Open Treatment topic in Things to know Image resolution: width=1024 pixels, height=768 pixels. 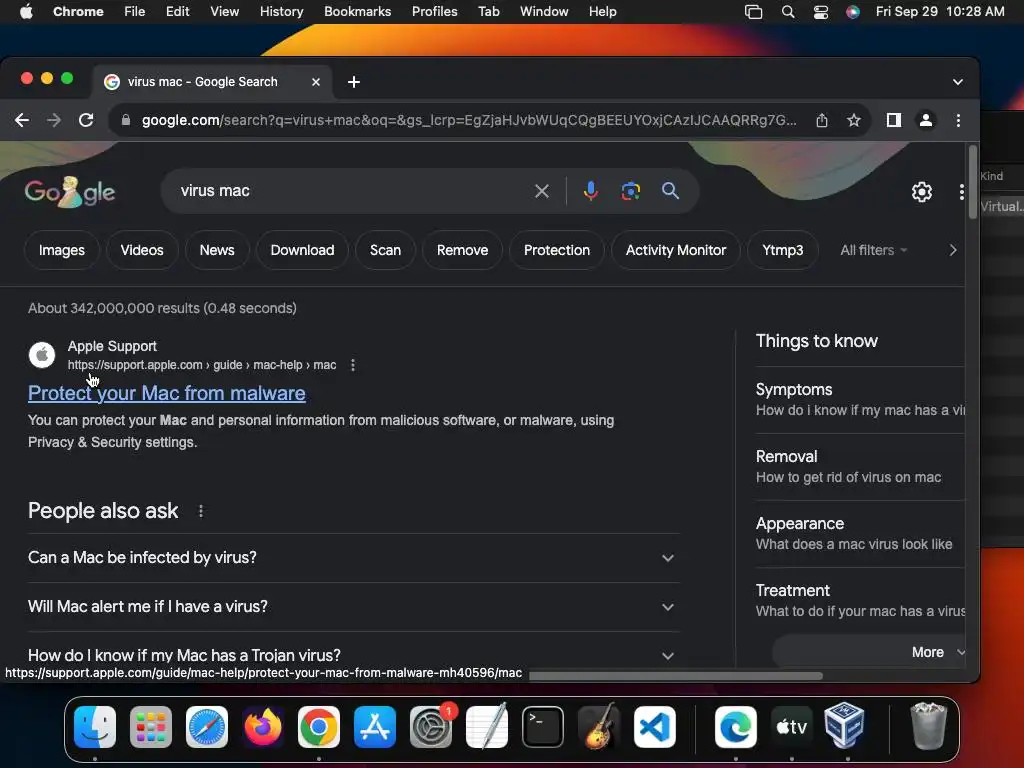tap(860, 600)
